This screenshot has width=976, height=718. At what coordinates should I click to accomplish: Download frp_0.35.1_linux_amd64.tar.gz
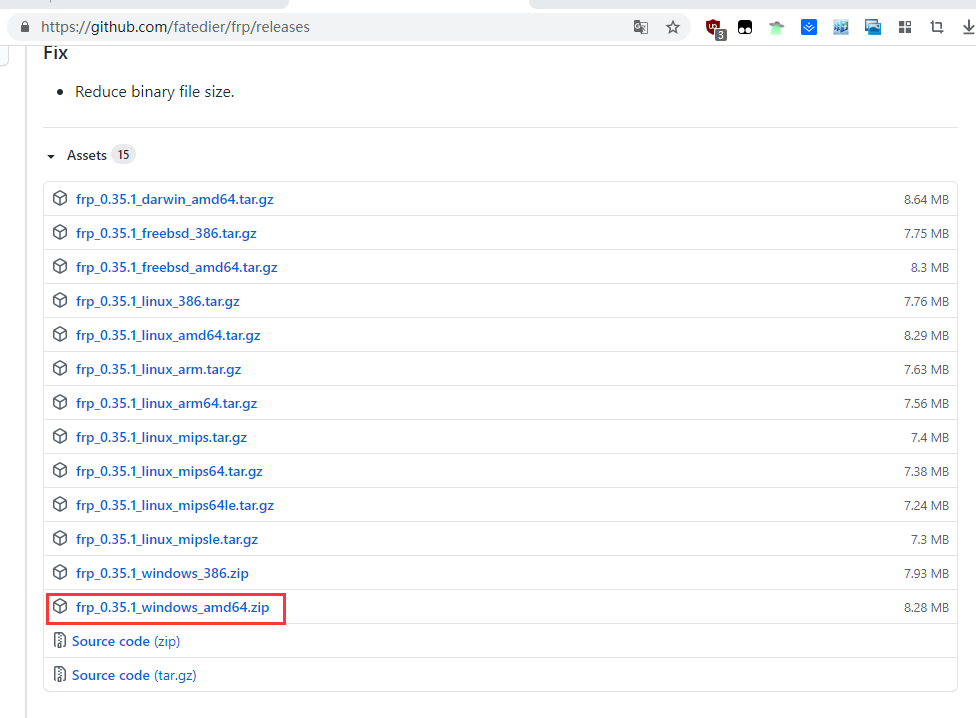pos(168,335)
